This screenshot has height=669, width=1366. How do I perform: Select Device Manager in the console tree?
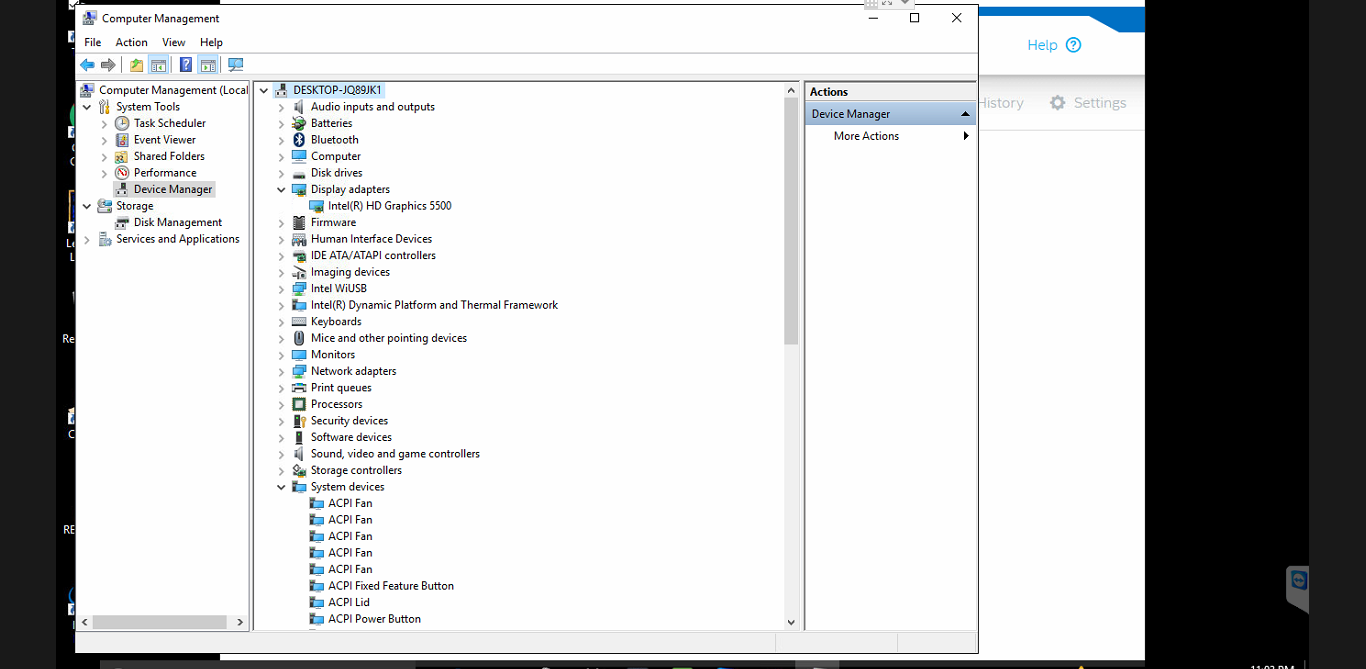point(173,189)
